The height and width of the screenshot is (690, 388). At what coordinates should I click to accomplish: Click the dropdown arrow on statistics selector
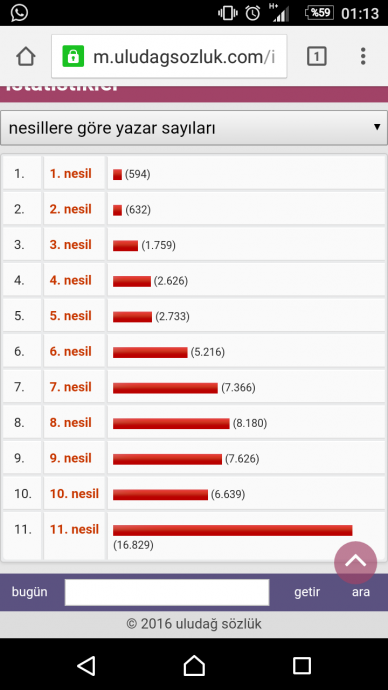(x=377, y=127)
